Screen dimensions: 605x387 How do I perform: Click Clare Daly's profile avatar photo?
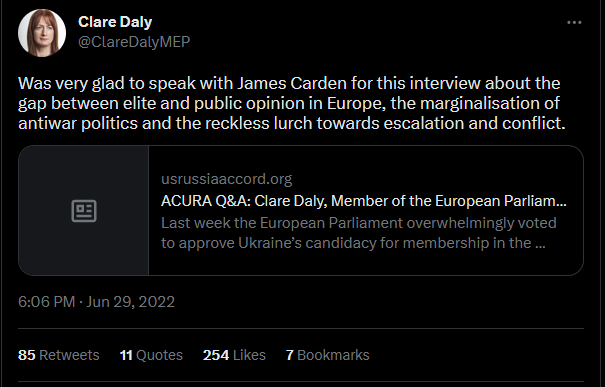[42, 33]
